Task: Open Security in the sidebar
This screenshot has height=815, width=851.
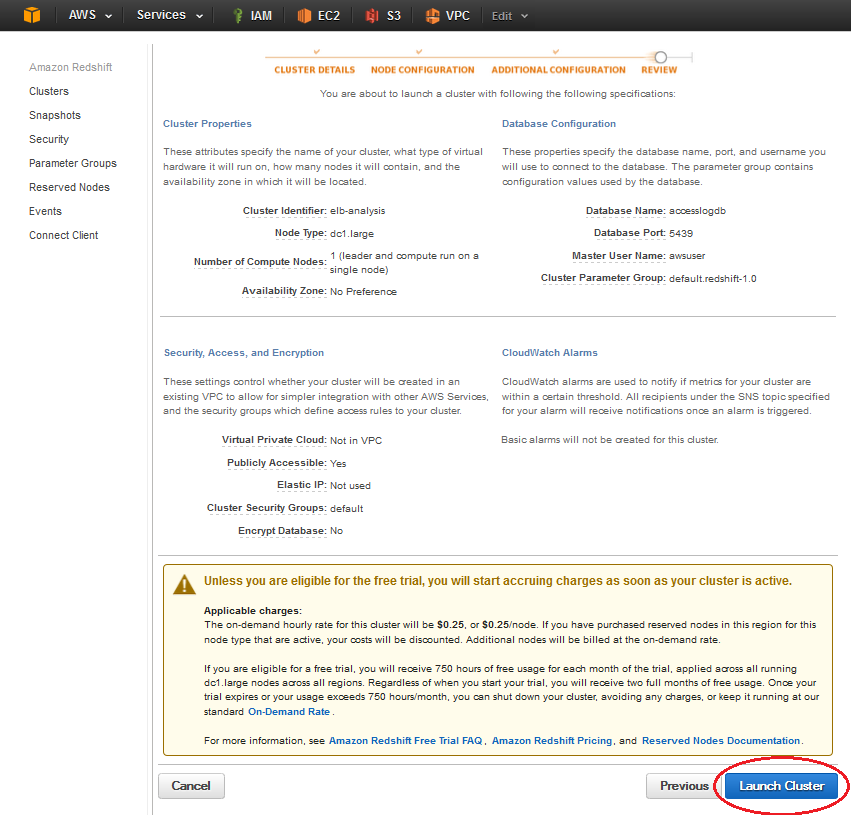Action: click(x=49, y=139)
